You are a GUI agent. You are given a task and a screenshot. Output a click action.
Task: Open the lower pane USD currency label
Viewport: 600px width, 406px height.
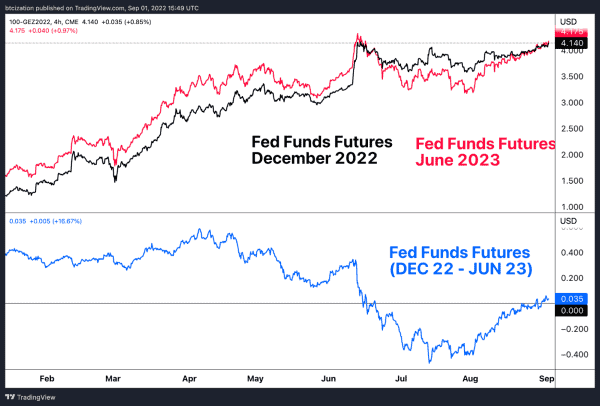point(568,221)
